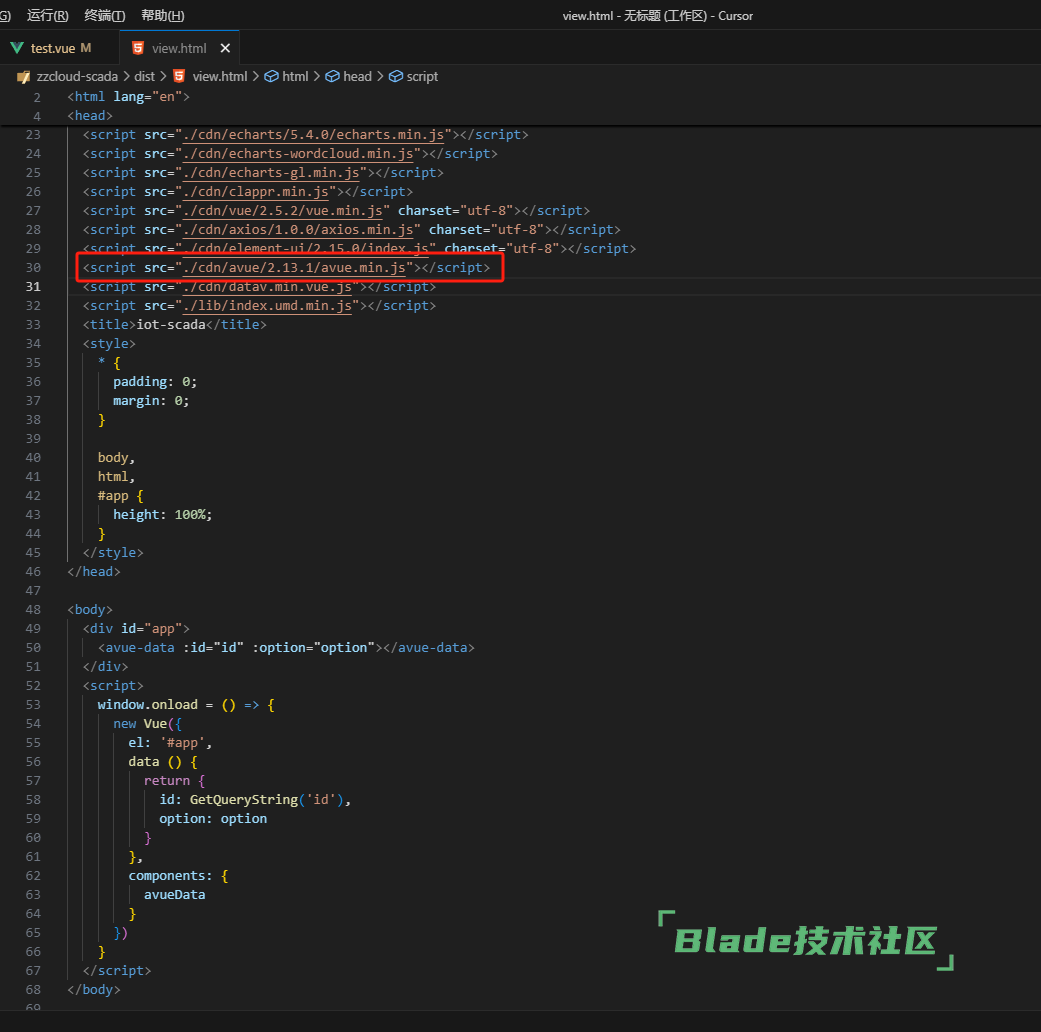Image resolution: width=1041 pixels, height=1032 pixels.
Task: Open the 终端(T) menu
Action: tap(104, 15)
